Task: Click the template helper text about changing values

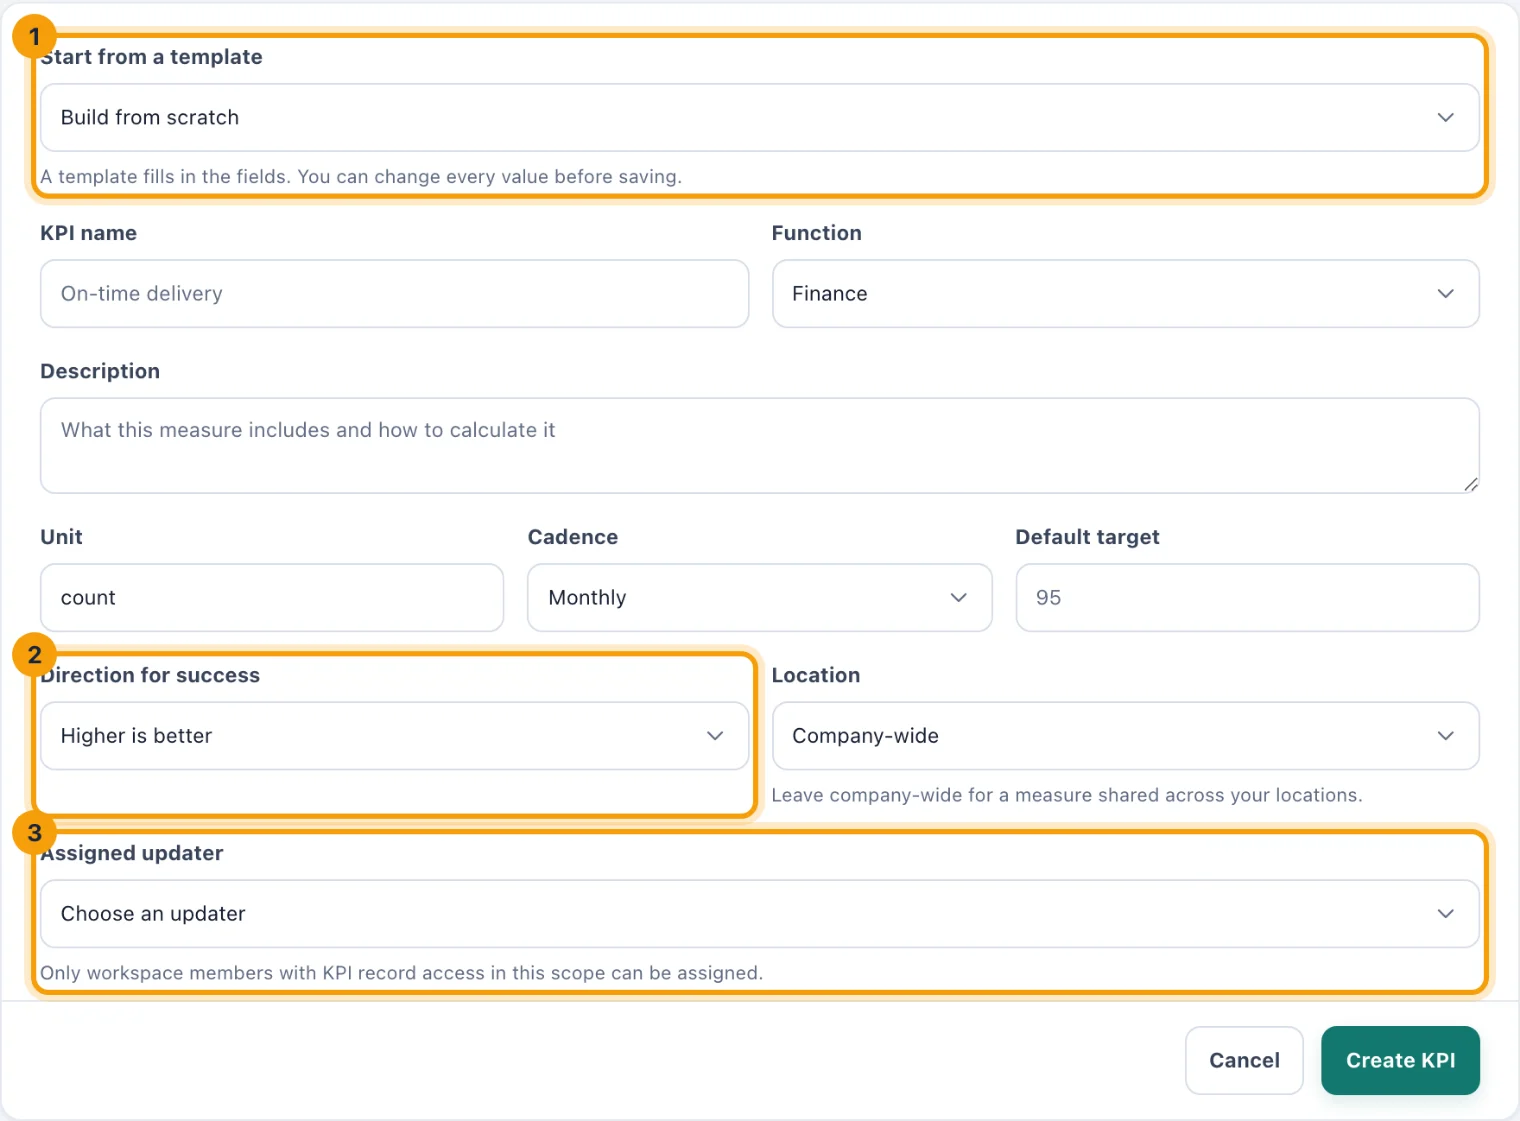Action: click(361, 177)
